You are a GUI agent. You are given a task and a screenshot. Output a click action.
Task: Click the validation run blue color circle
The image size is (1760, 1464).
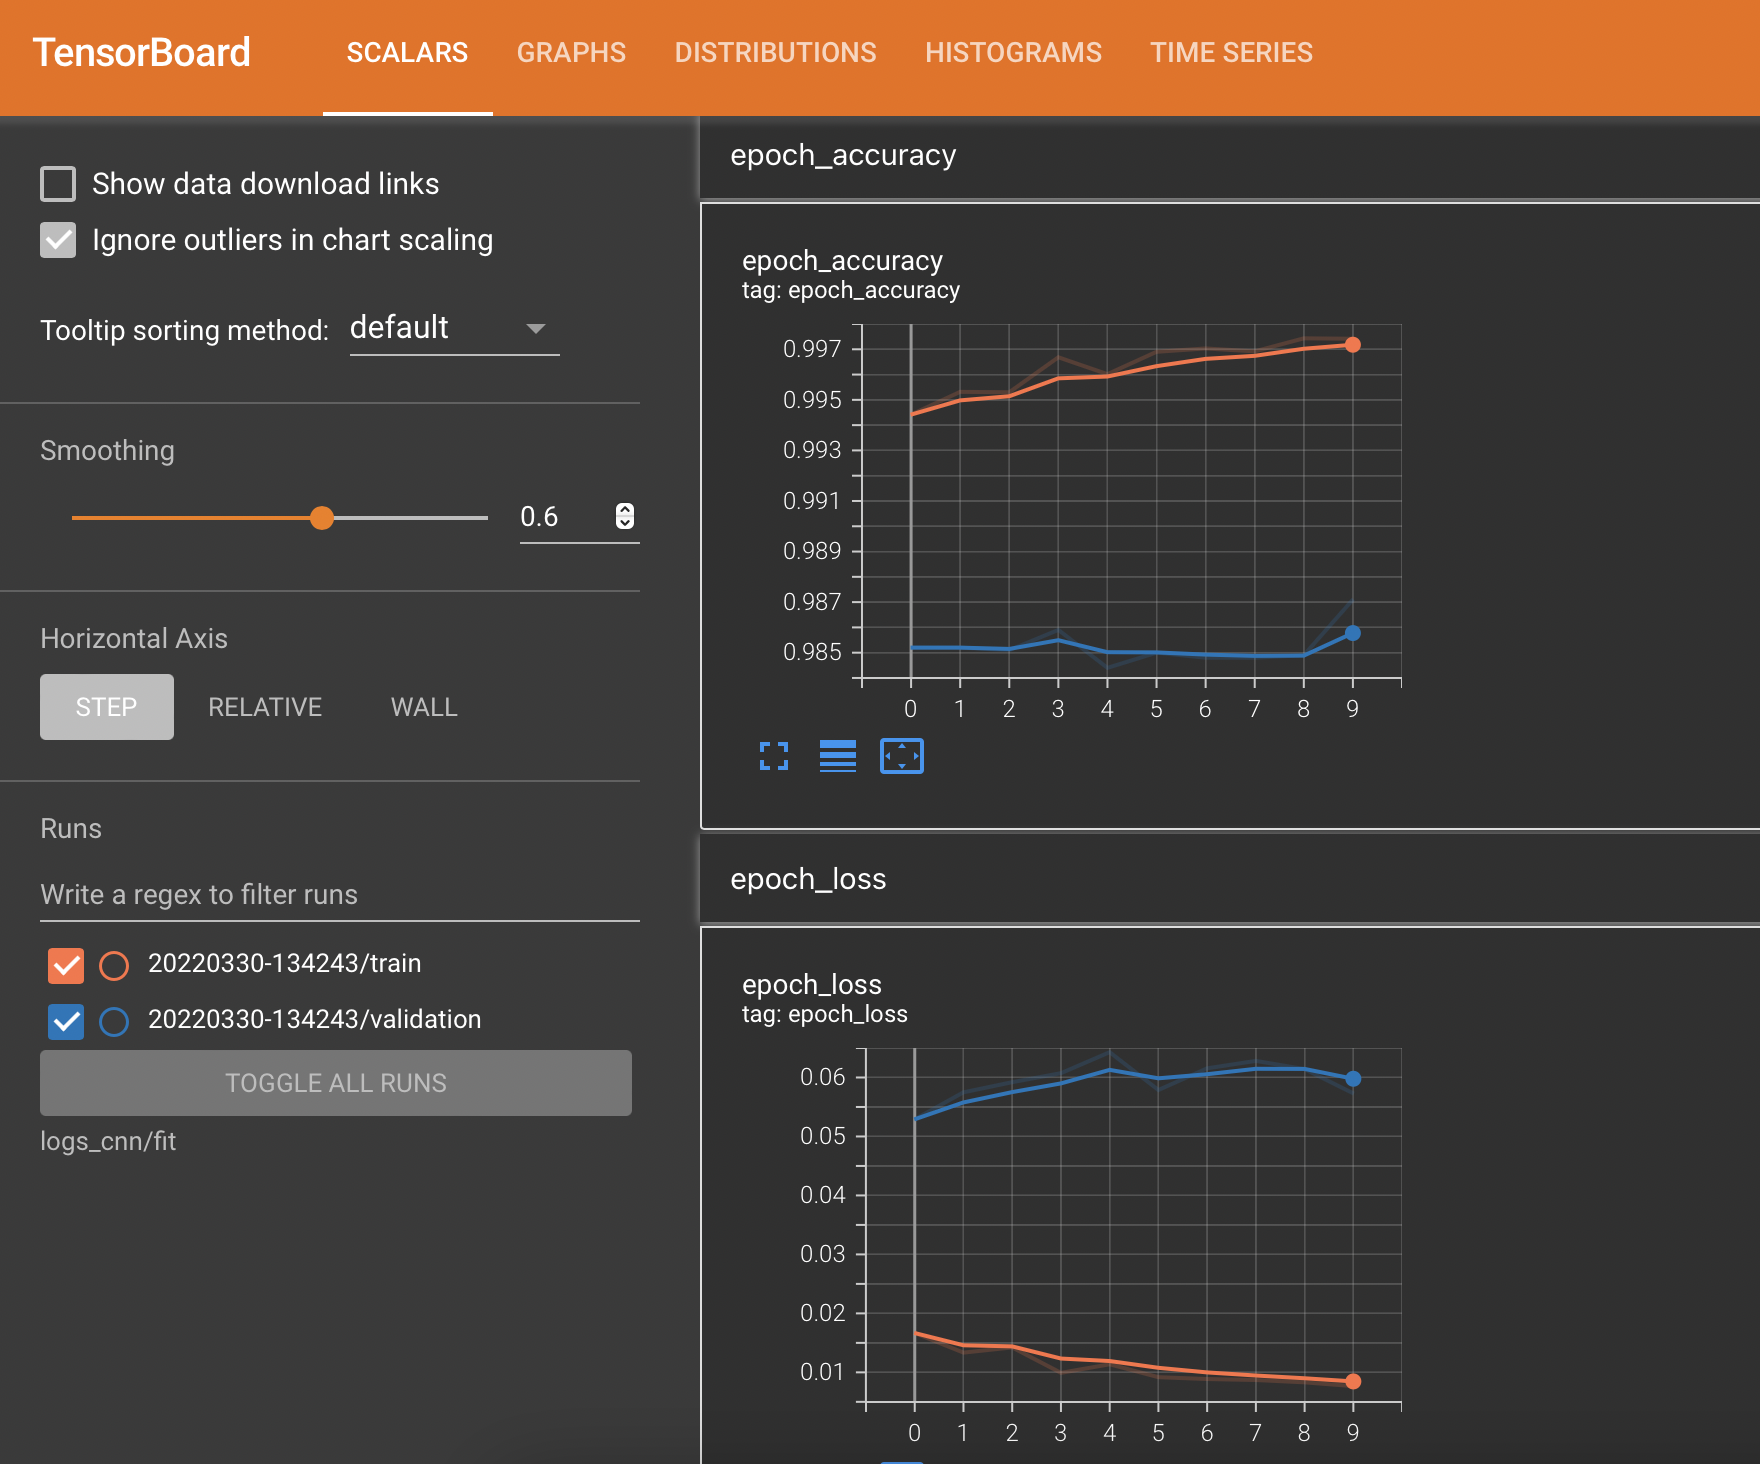tap(114, 1021)
